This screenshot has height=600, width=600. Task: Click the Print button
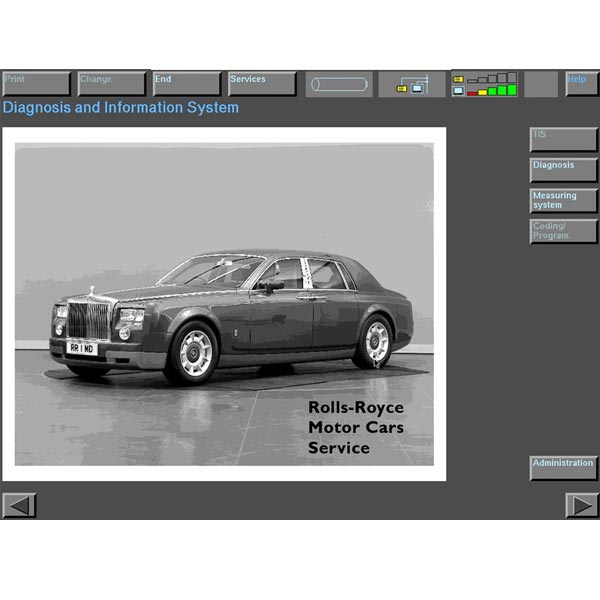(36, 83)
